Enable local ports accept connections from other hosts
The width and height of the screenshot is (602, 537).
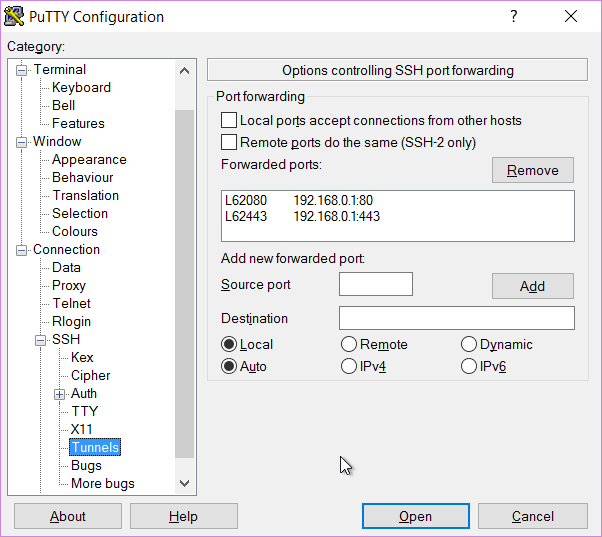click(x=229, y=120)
